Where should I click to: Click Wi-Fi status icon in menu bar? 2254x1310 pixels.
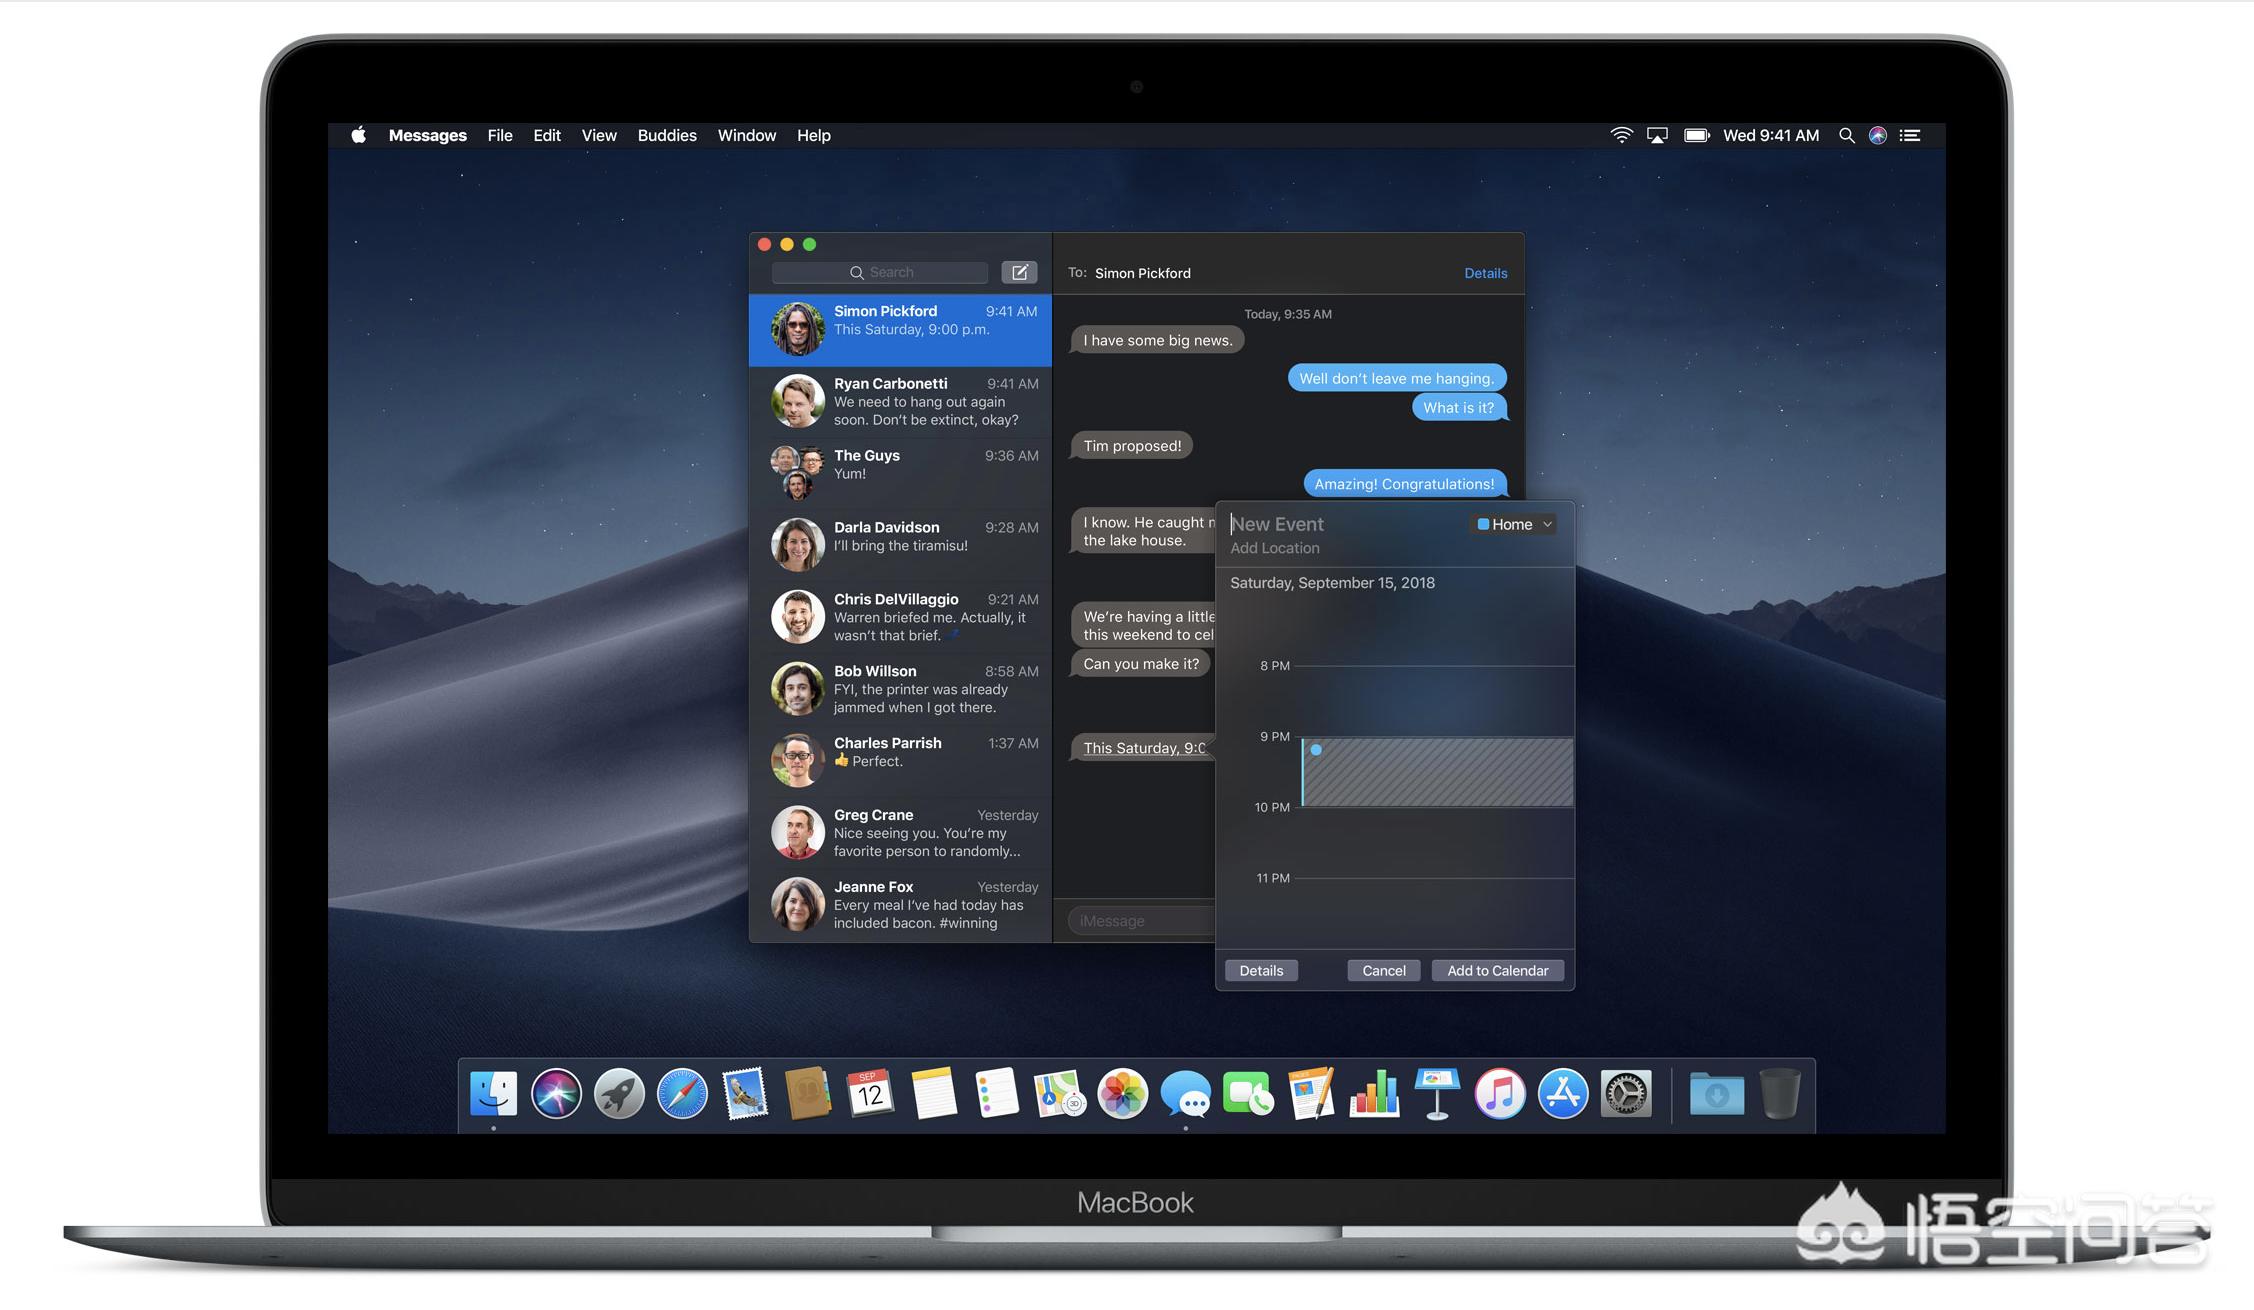point(1621,135)
